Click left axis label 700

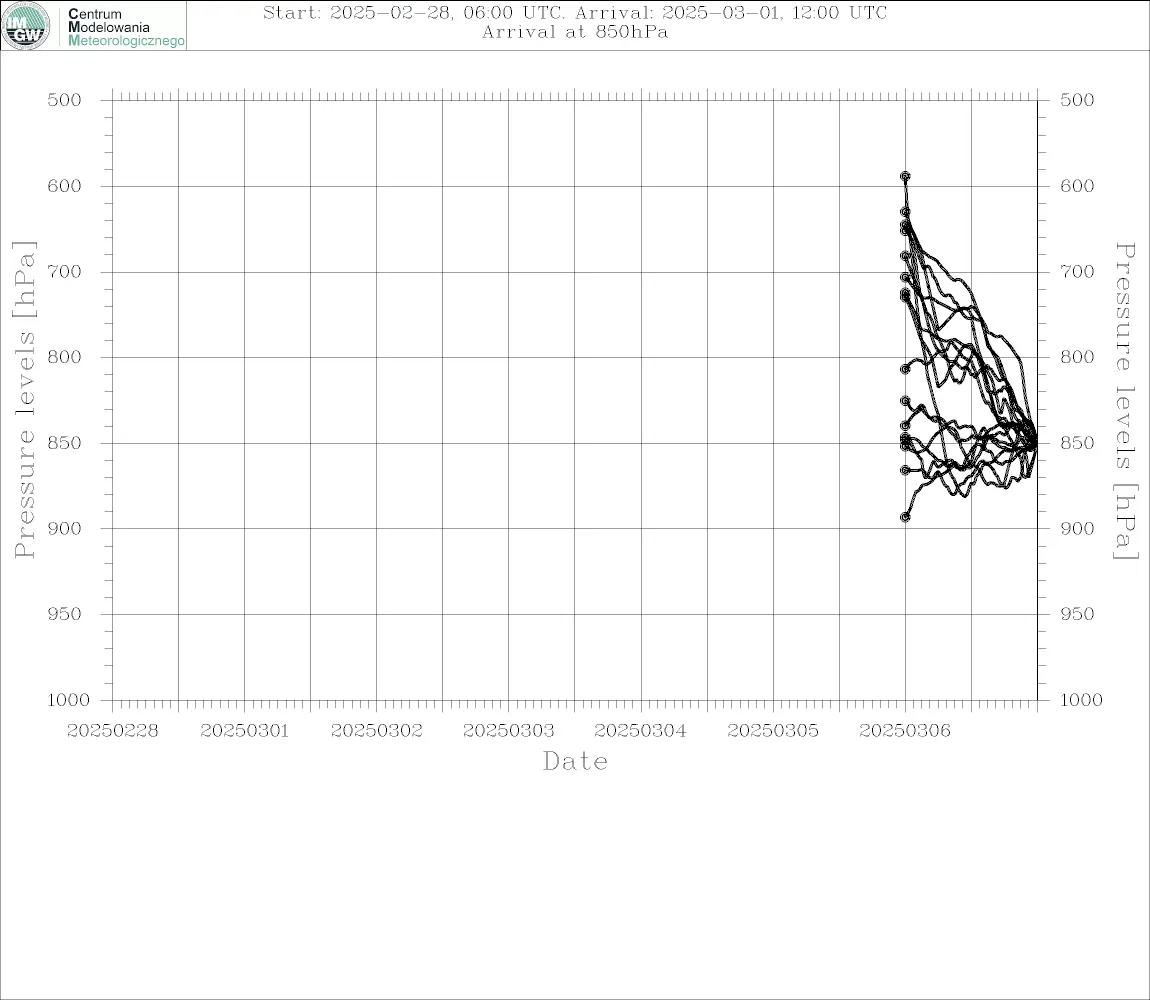pos(65,271)
